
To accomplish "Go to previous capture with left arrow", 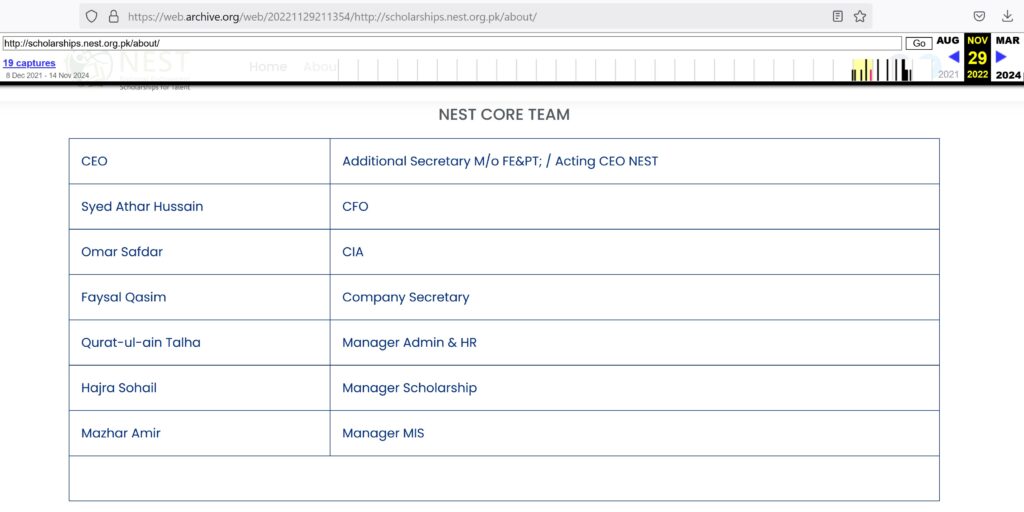I will [953, 57].
